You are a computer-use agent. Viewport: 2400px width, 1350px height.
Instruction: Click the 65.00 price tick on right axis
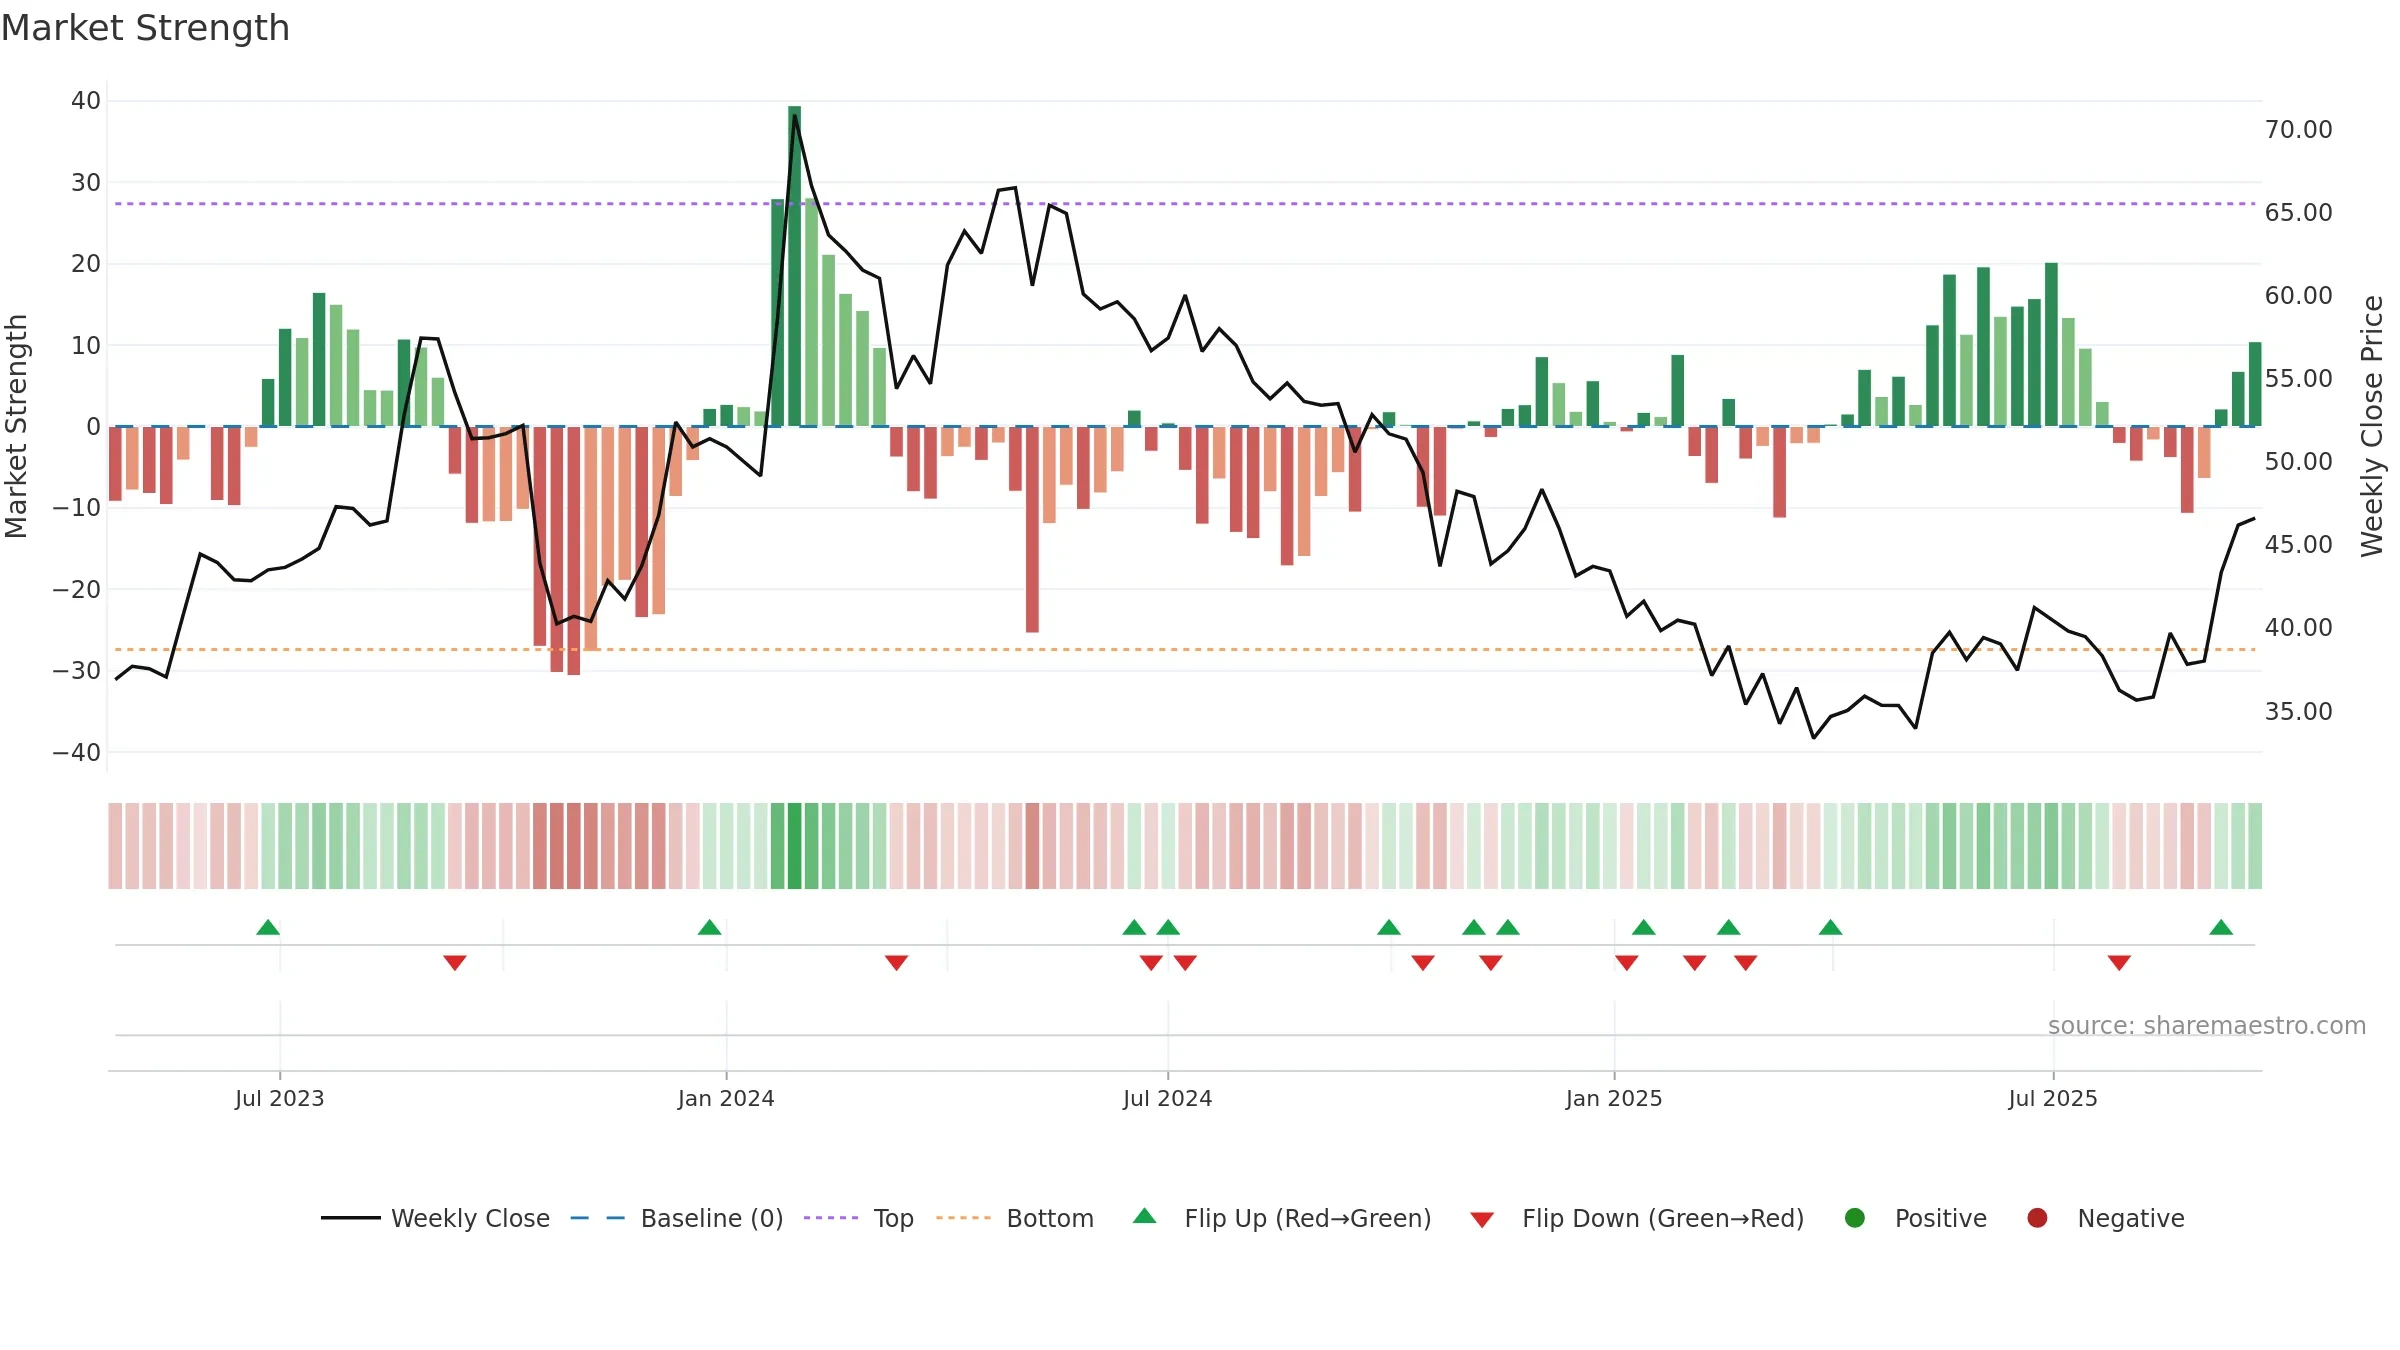[x=2299, y=213]
